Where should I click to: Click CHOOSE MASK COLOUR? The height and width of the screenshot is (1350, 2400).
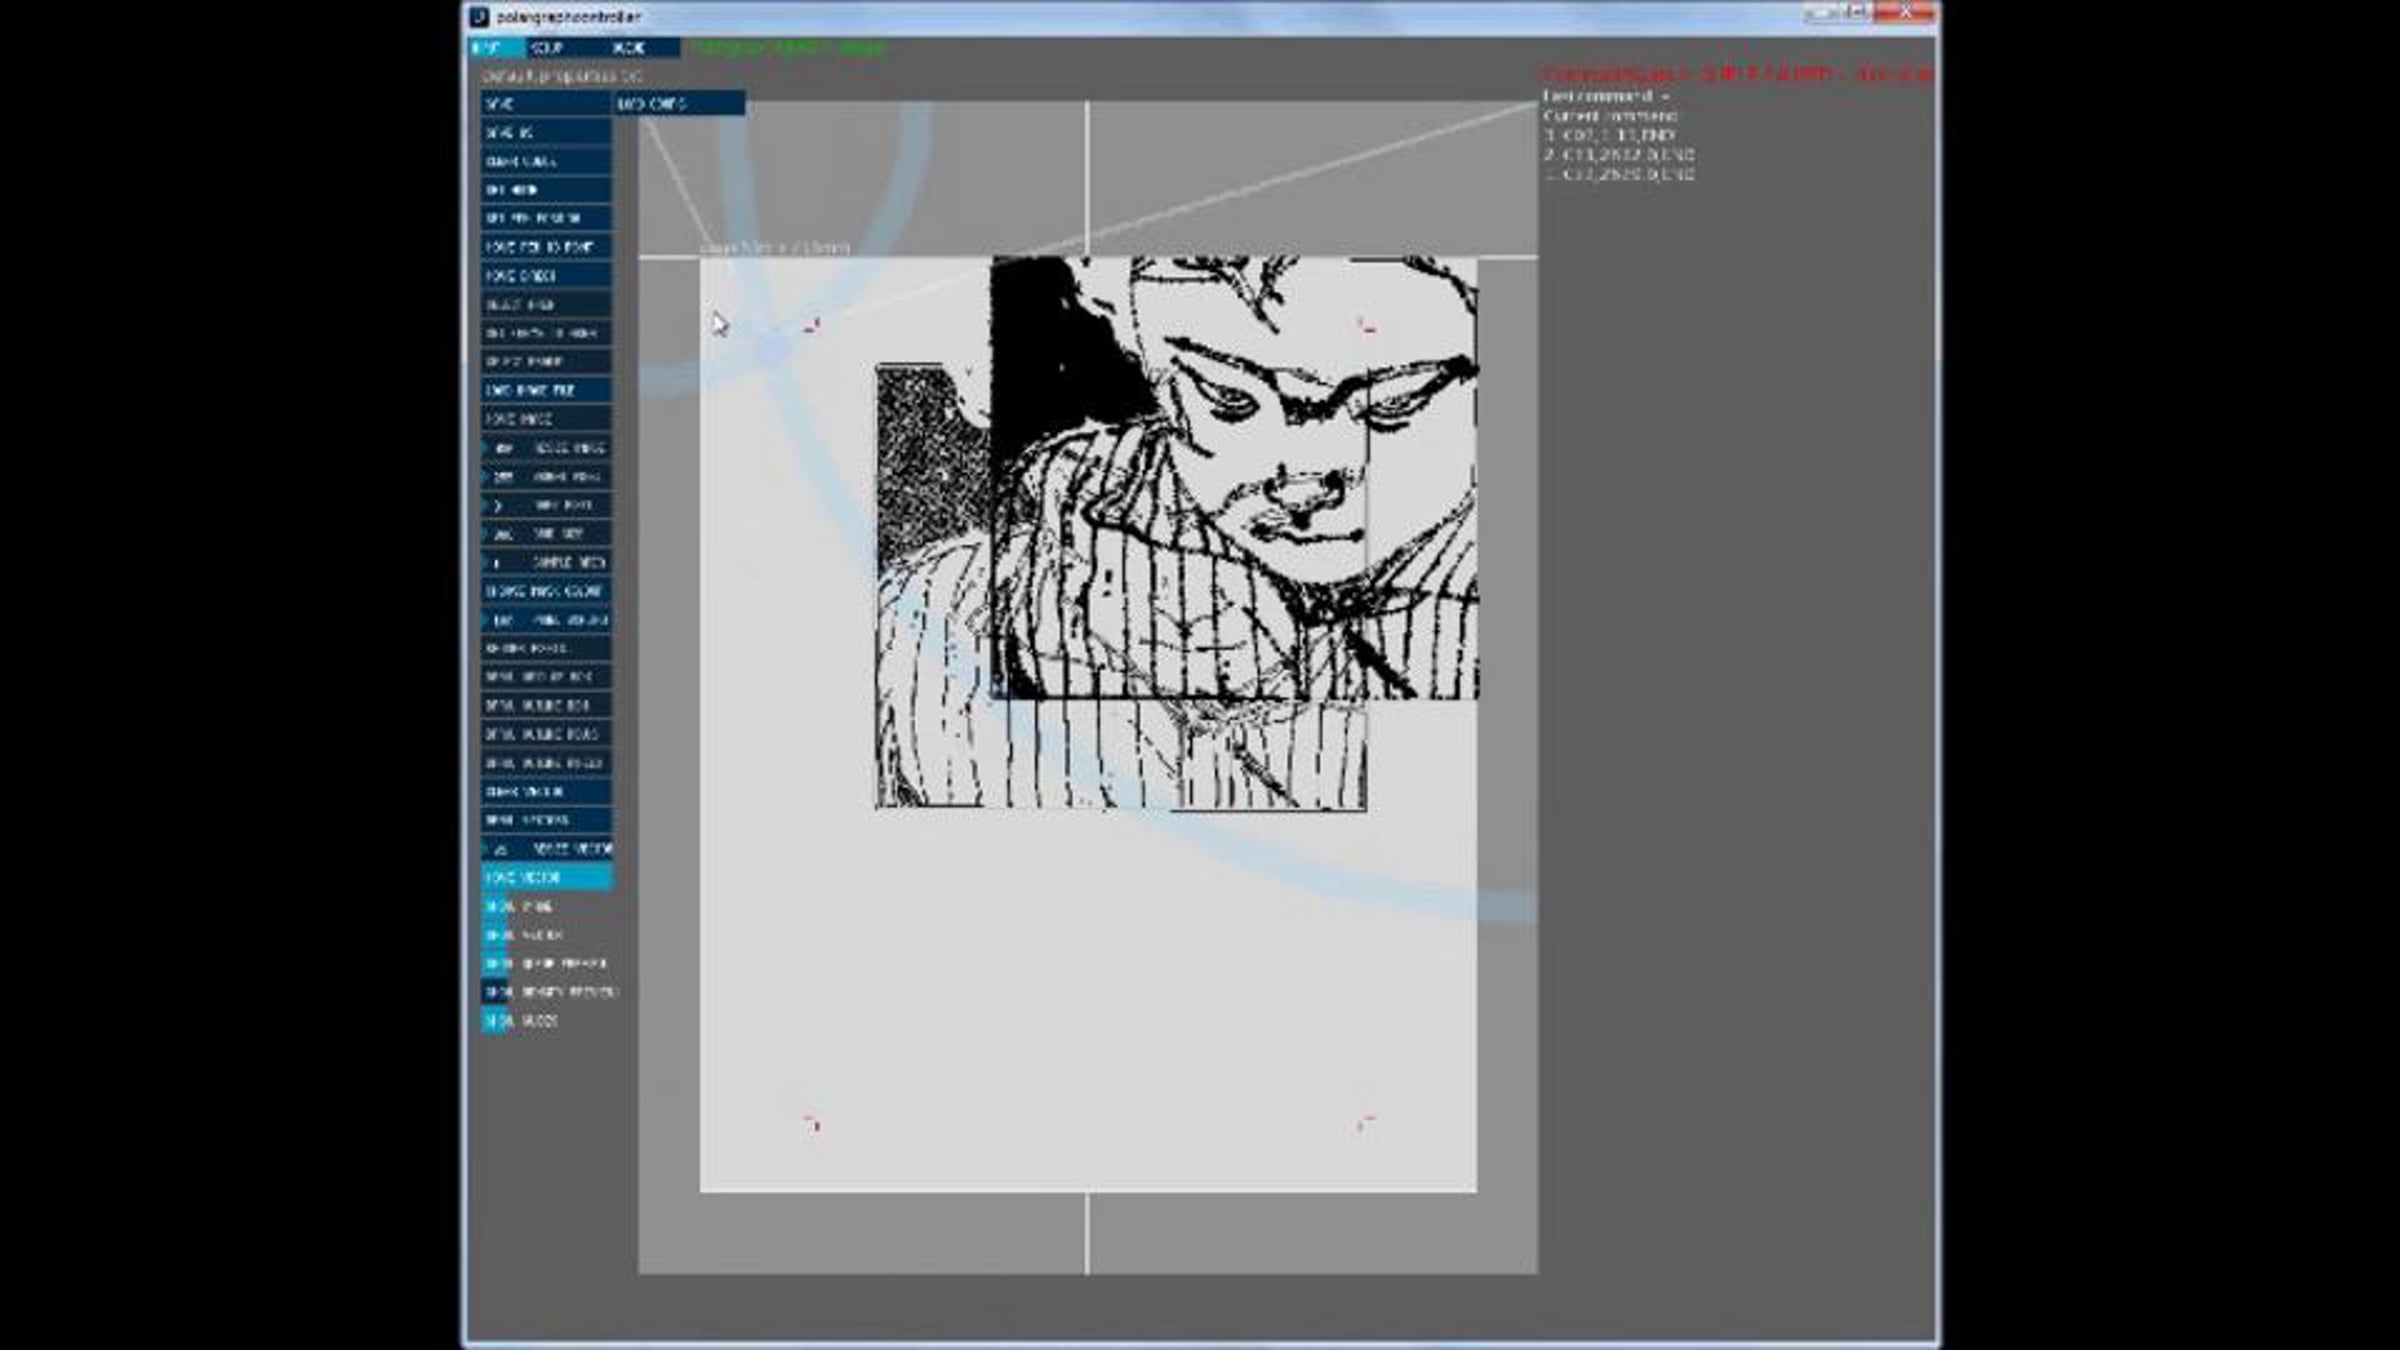coord(546,591)
